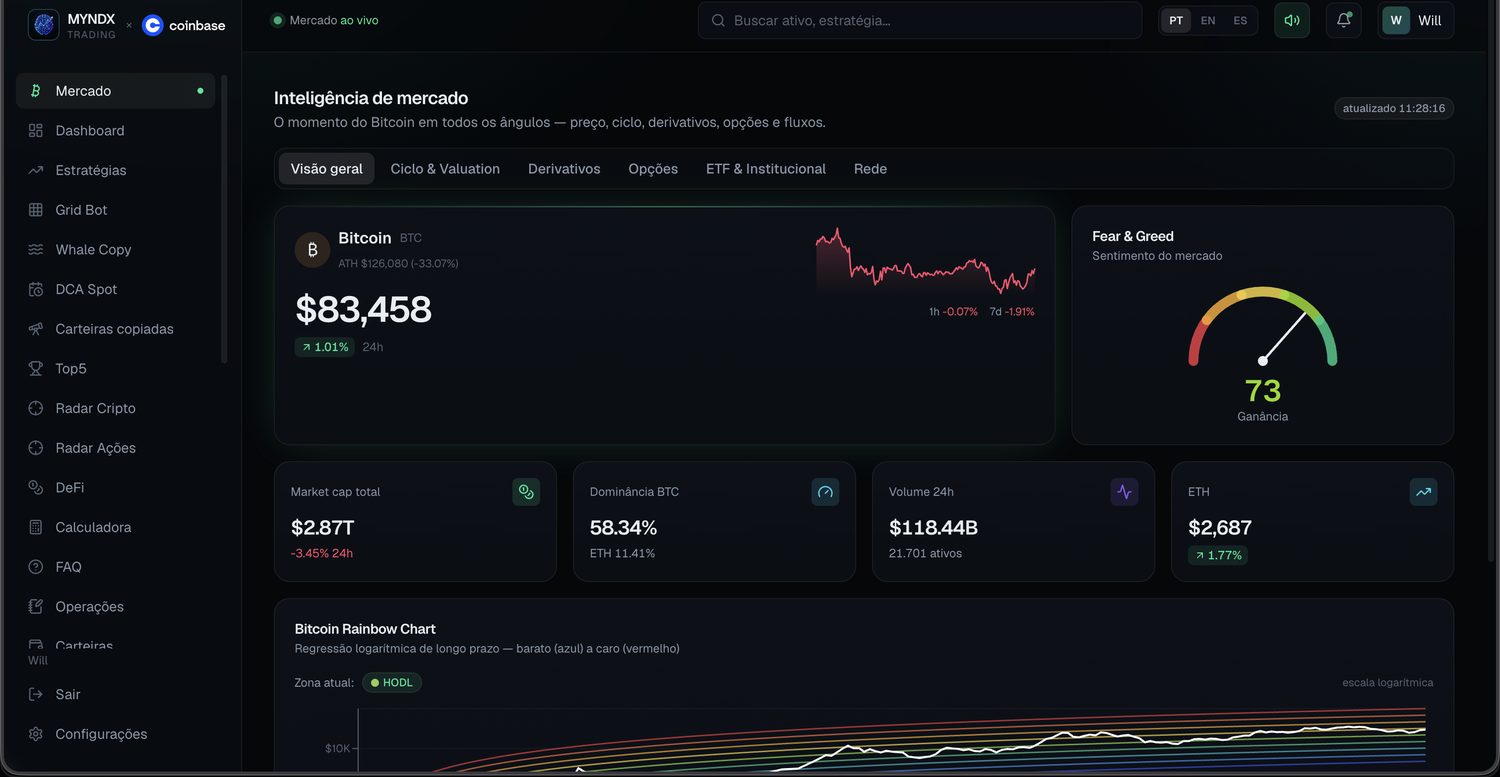Screen dimensions: 1500x777
Task: Open the Radar Ações crosshair icon
Action: (x=36, y=448)
